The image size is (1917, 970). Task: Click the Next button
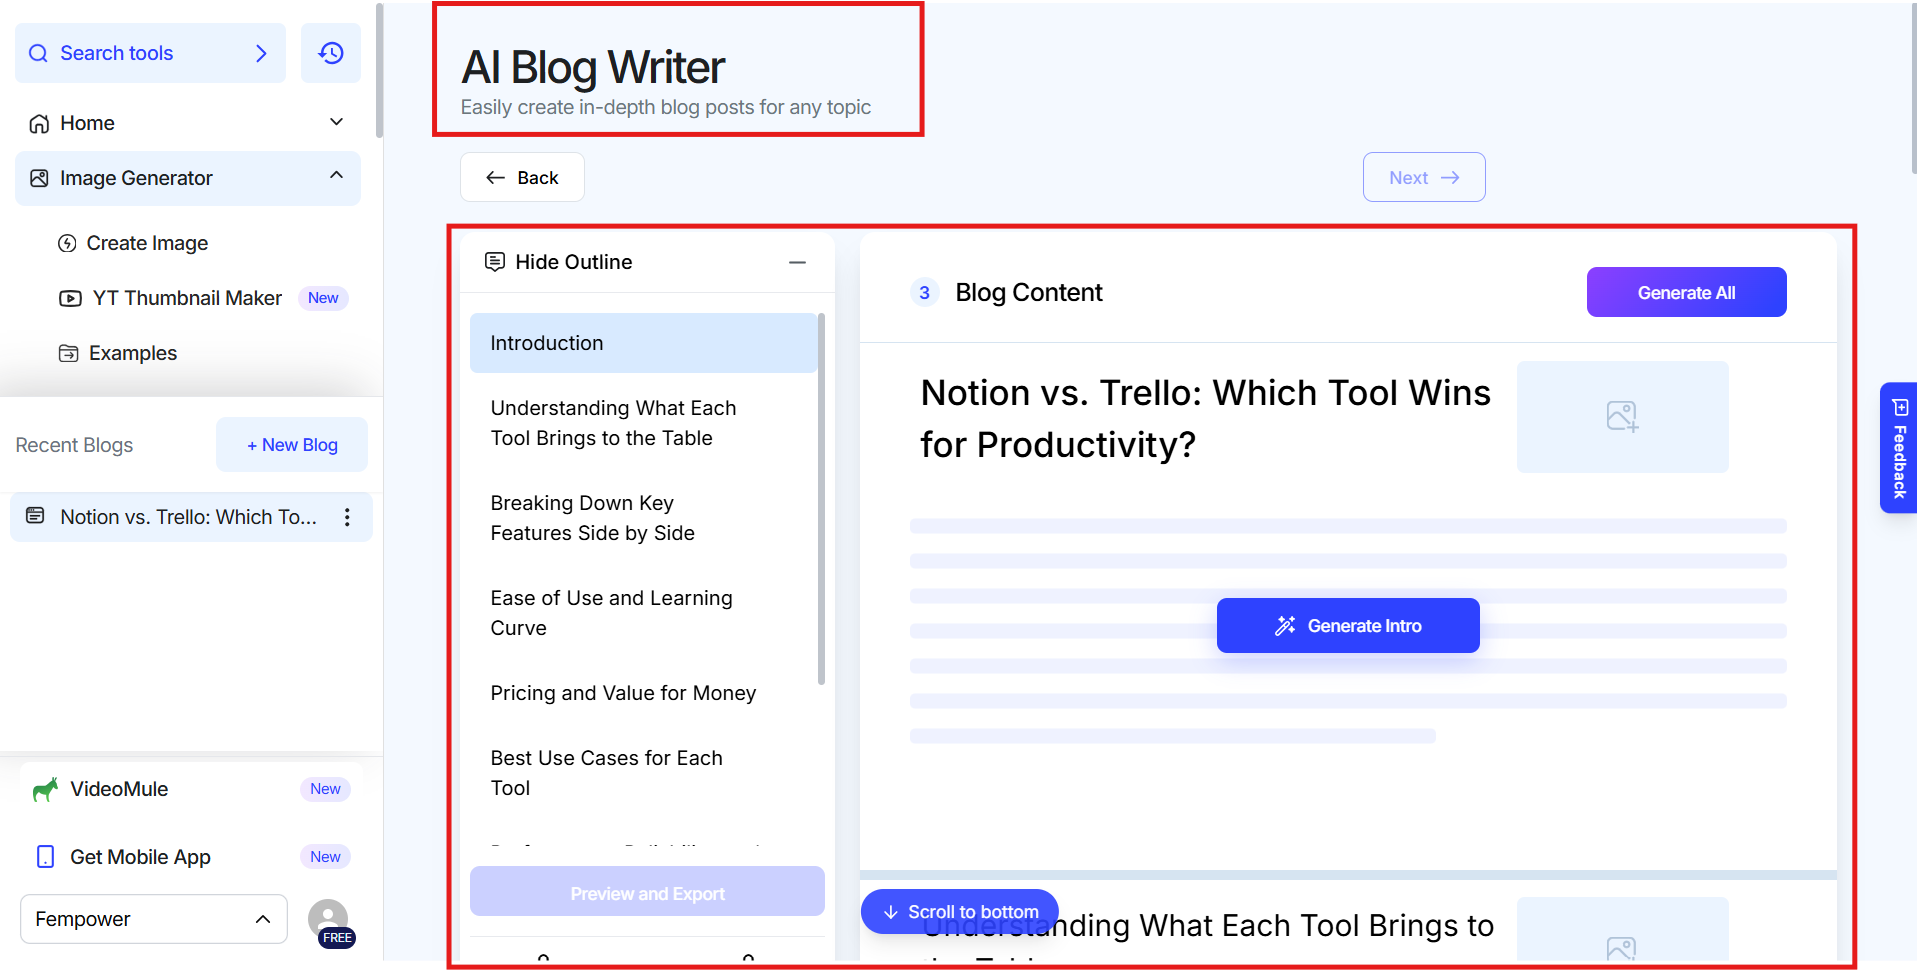click(x=1424, y=177)
